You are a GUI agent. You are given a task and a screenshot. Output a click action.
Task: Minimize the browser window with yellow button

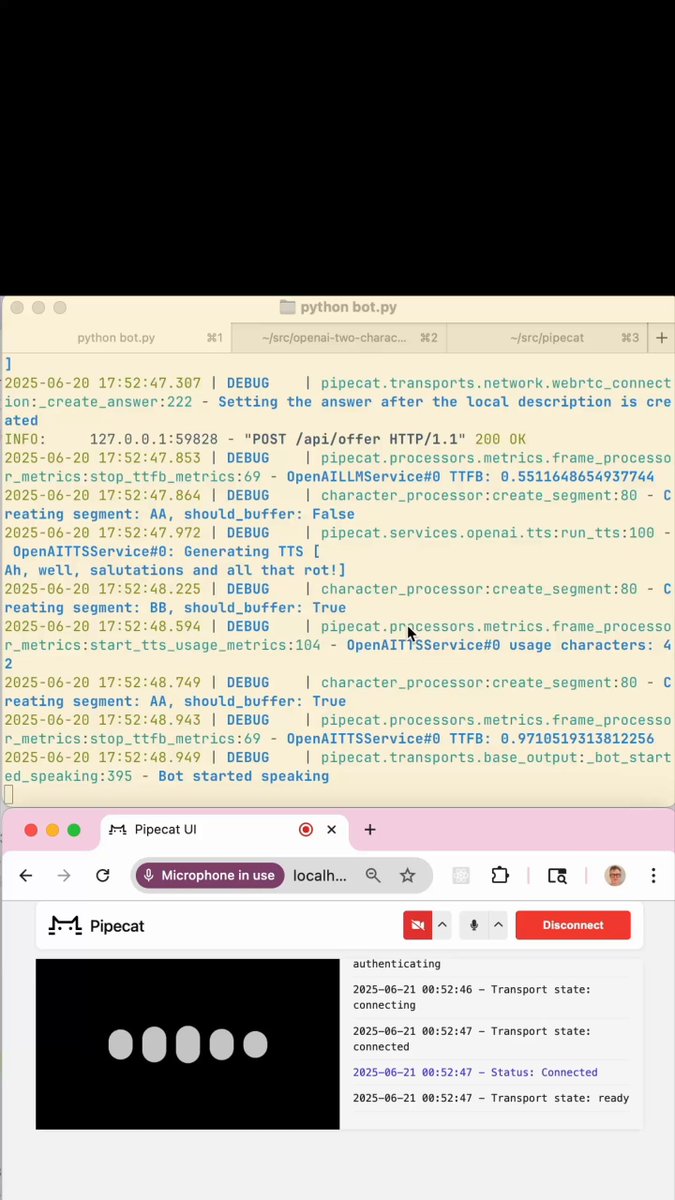[52, 830]
